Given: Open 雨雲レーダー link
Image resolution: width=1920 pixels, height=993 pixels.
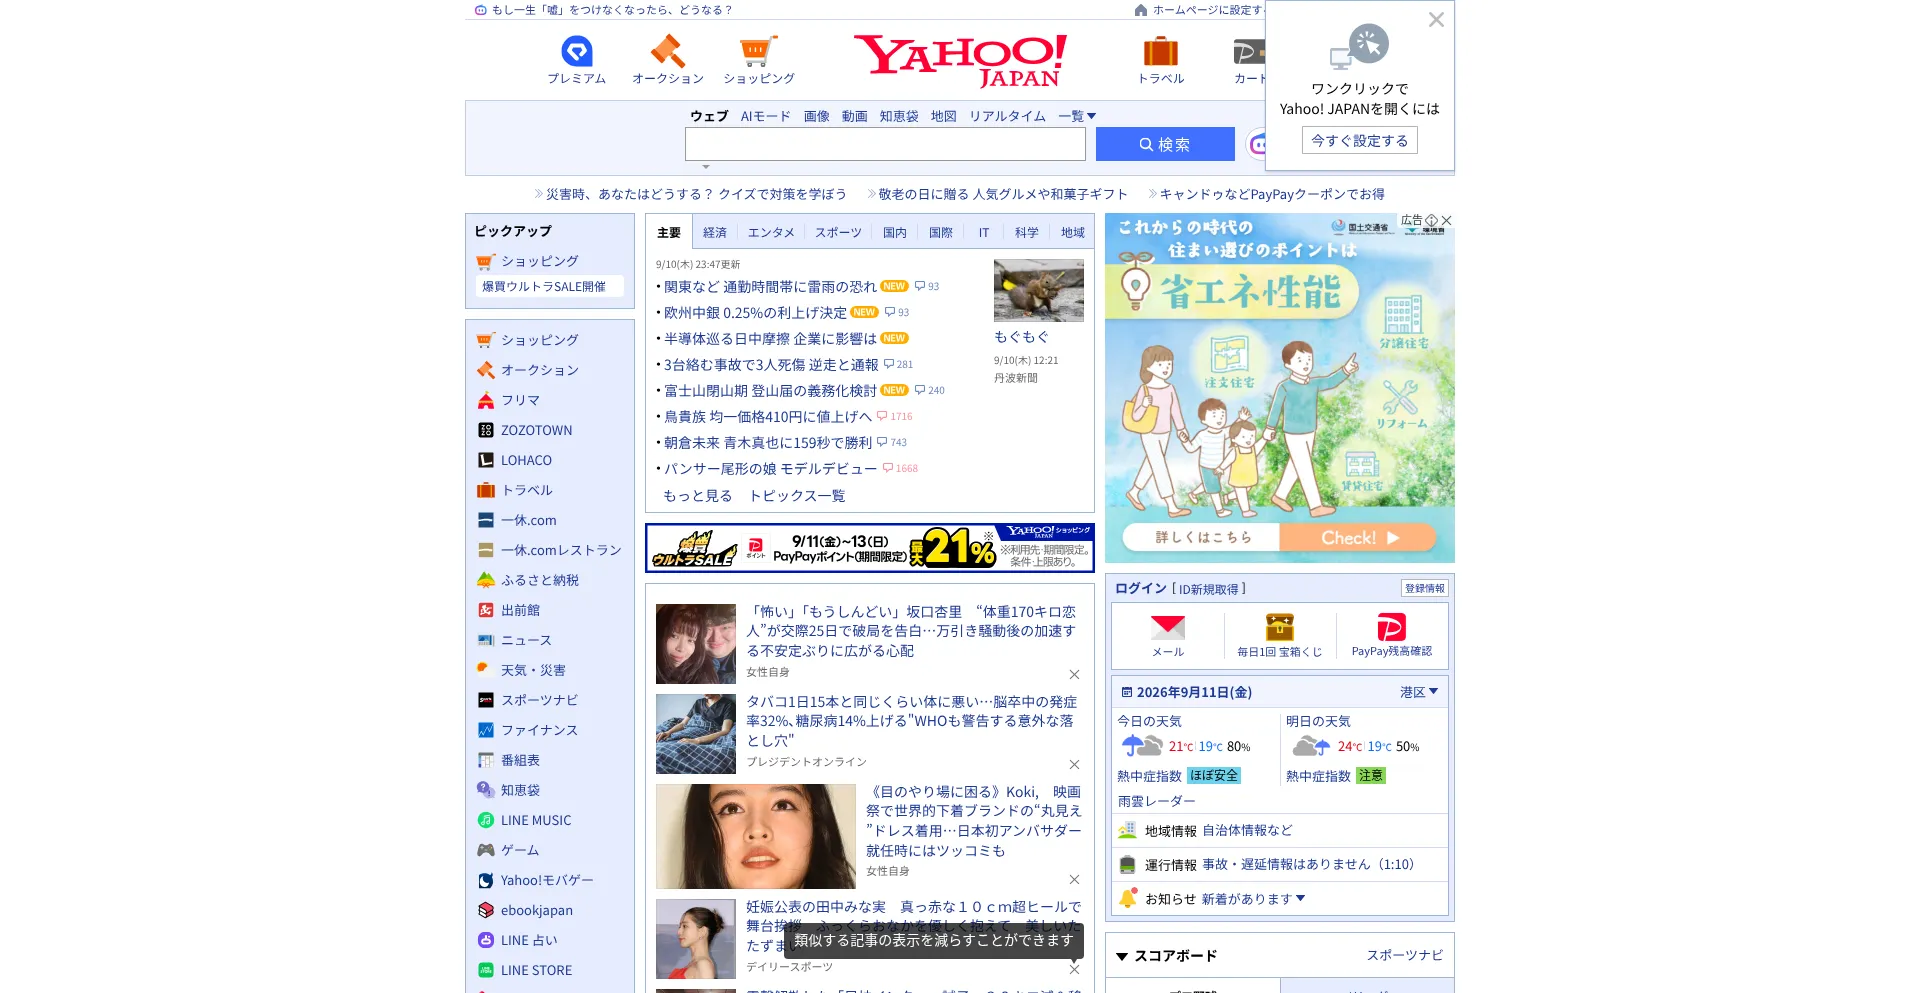Looking at the screenshot, I should 1156,801.
